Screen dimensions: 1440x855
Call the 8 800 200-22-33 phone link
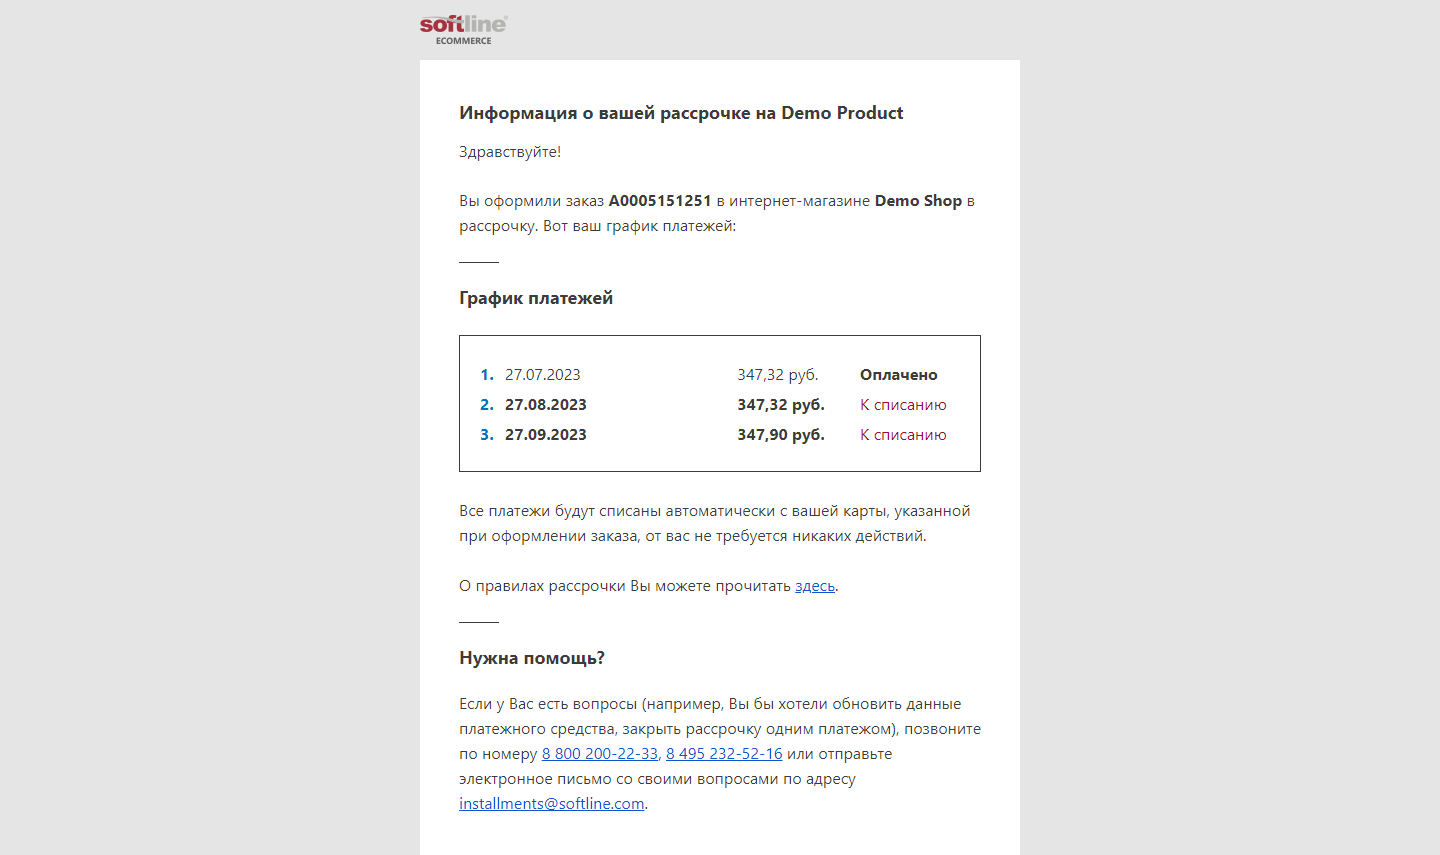[x=599, y=754]
